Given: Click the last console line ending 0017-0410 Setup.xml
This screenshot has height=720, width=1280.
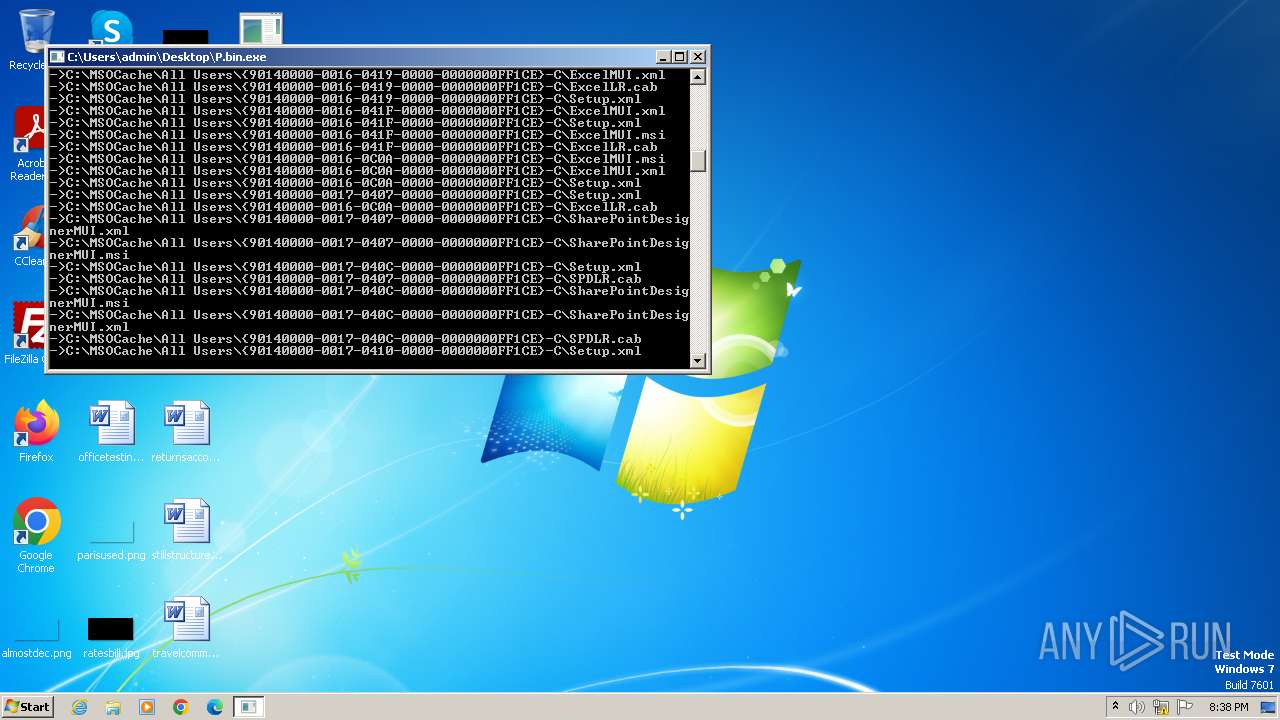Looking at the screenshot, I should [x=347, y=351].
